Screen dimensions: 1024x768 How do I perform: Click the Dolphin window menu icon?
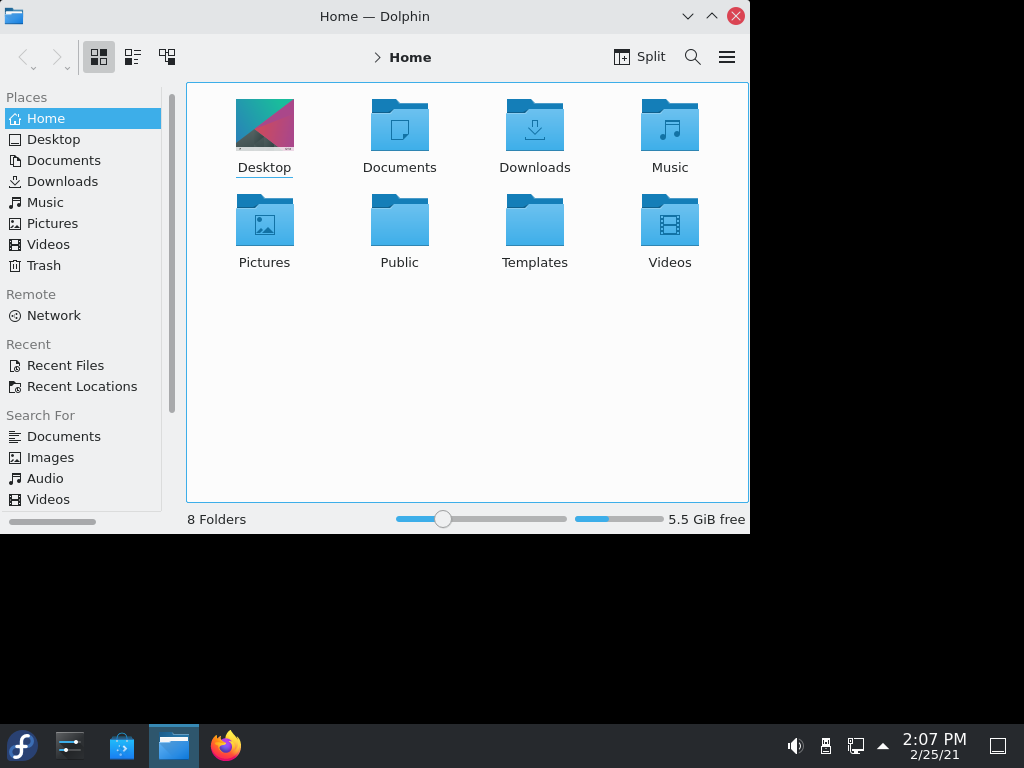(x=14, y=16)
